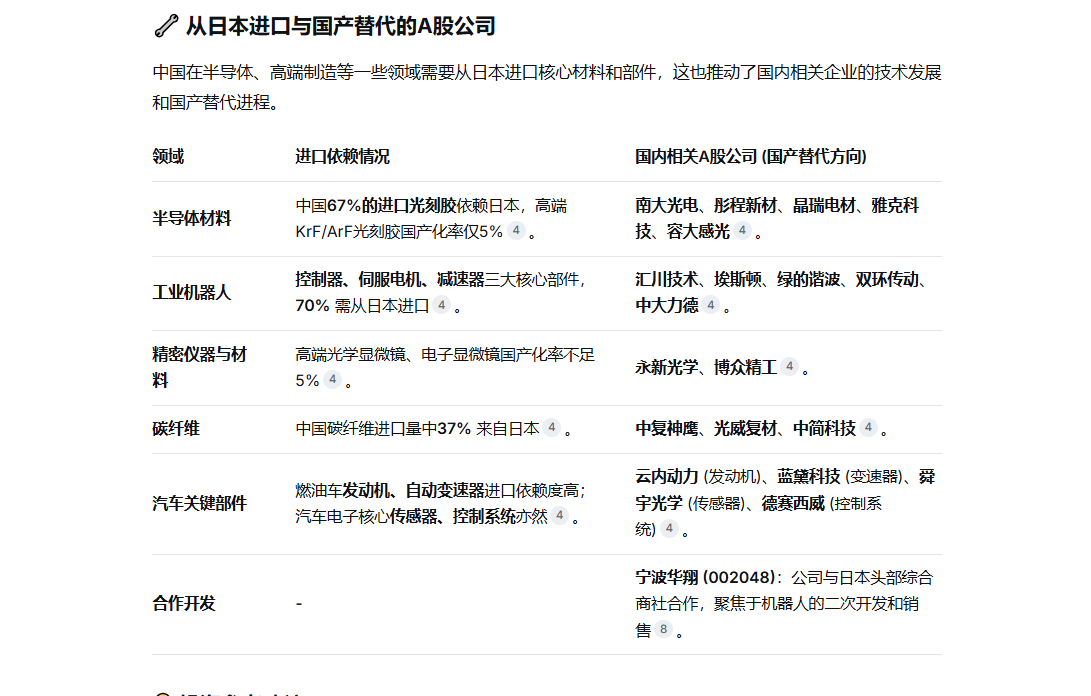Click the 工业机器人 row label
The width and height of the screenshot is (1091, 696).
tap(191, 292)
